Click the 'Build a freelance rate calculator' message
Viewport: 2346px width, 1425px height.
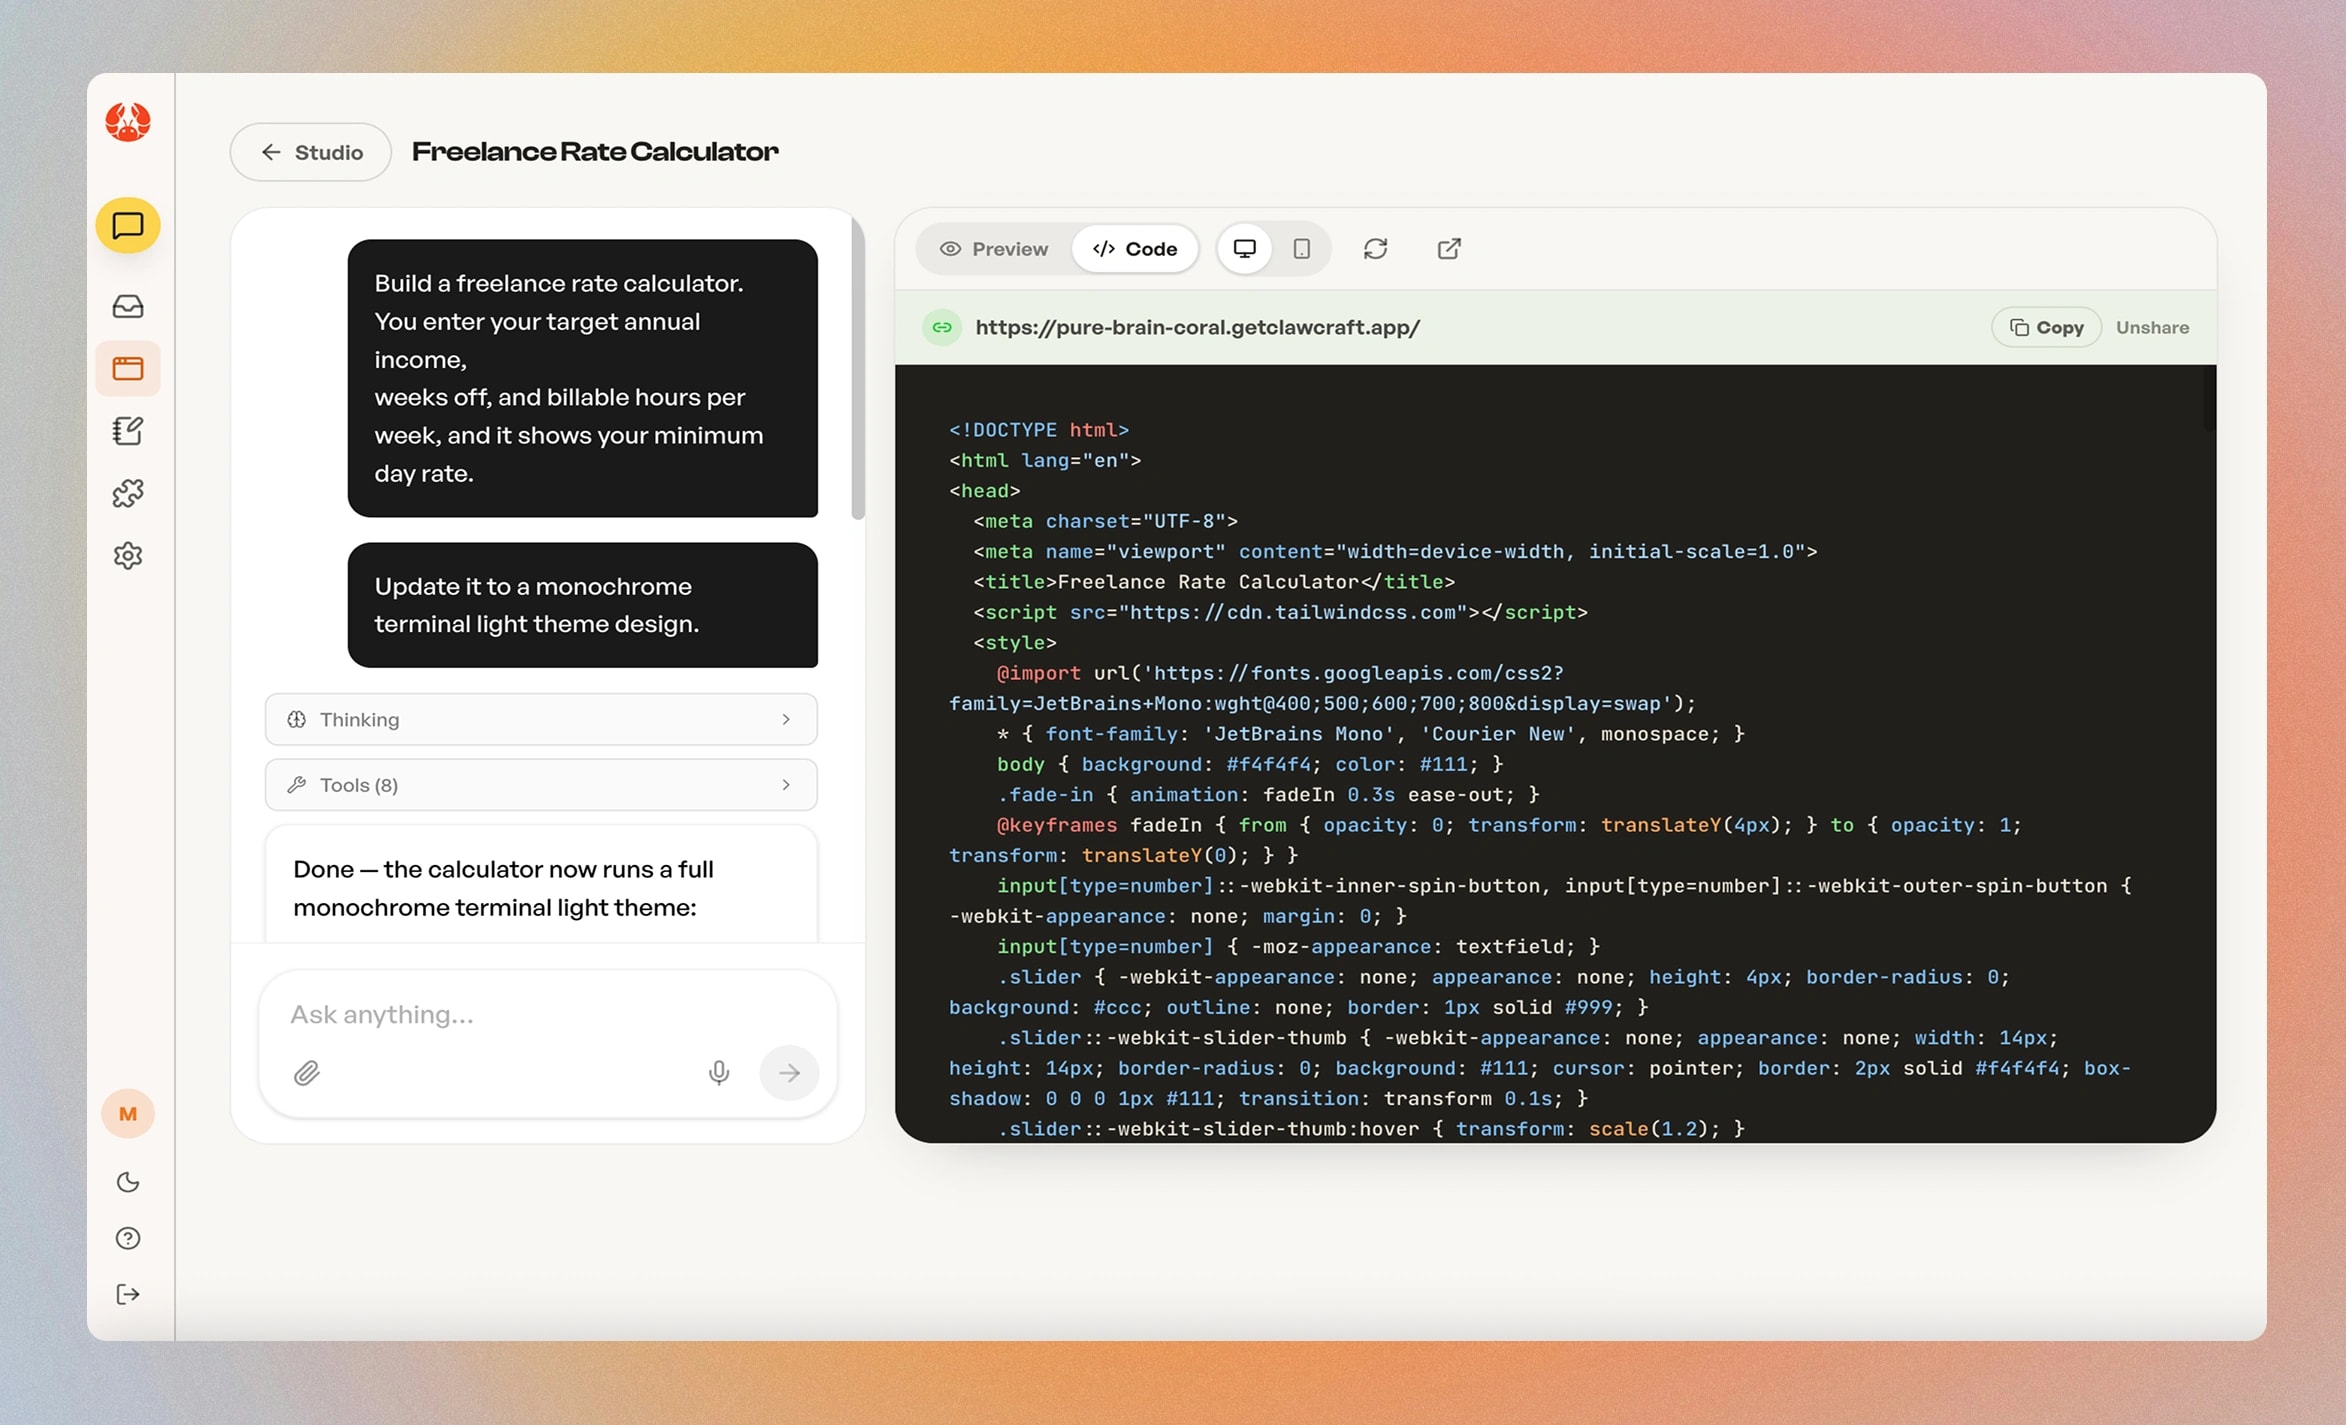click(x=583, y=378)
